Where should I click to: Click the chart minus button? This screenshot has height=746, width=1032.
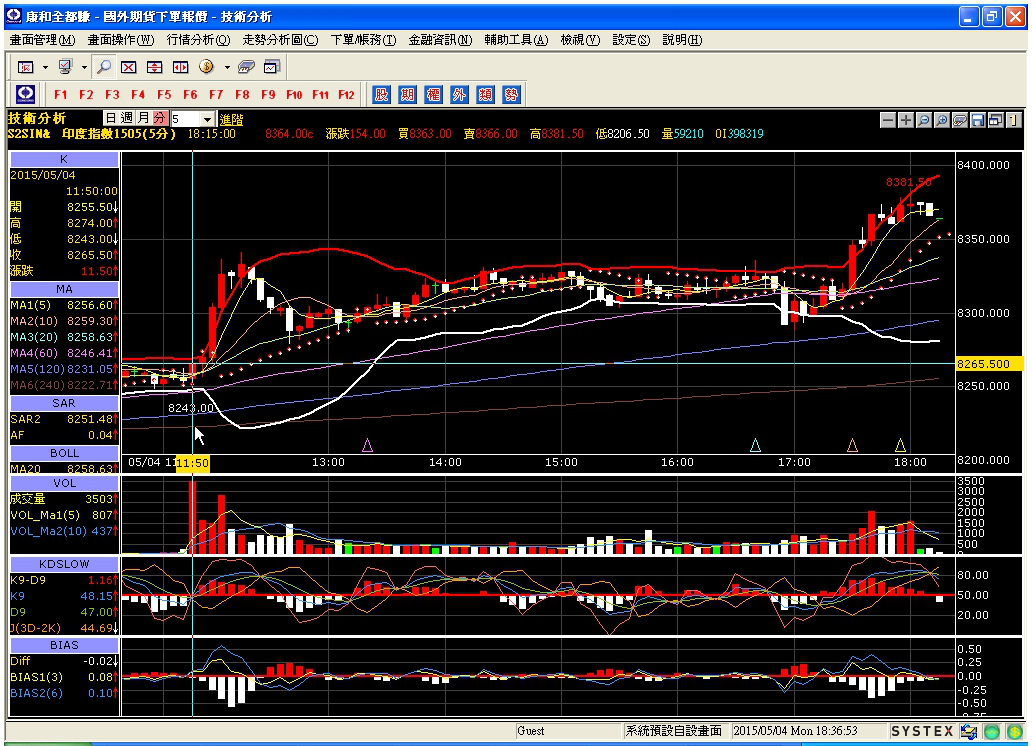(x=888, y=120)
